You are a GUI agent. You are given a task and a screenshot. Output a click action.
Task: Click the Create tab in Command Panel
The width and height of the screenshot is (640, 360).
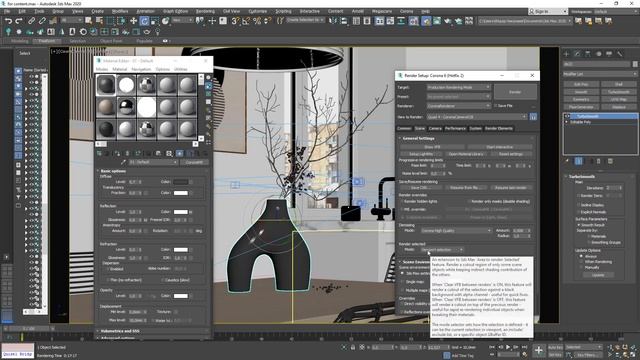pos(567,53)
